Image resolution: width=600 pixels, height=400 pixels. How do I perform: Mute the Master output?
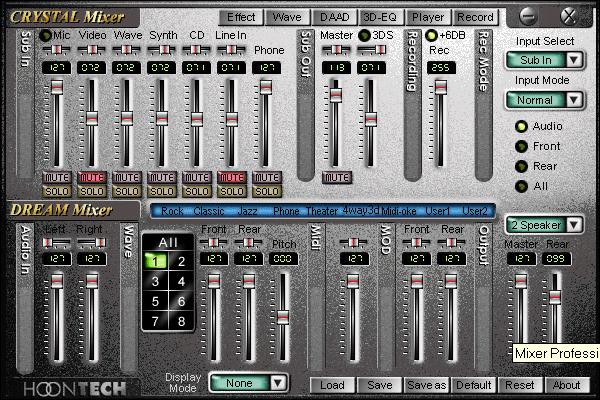[337, 178]
